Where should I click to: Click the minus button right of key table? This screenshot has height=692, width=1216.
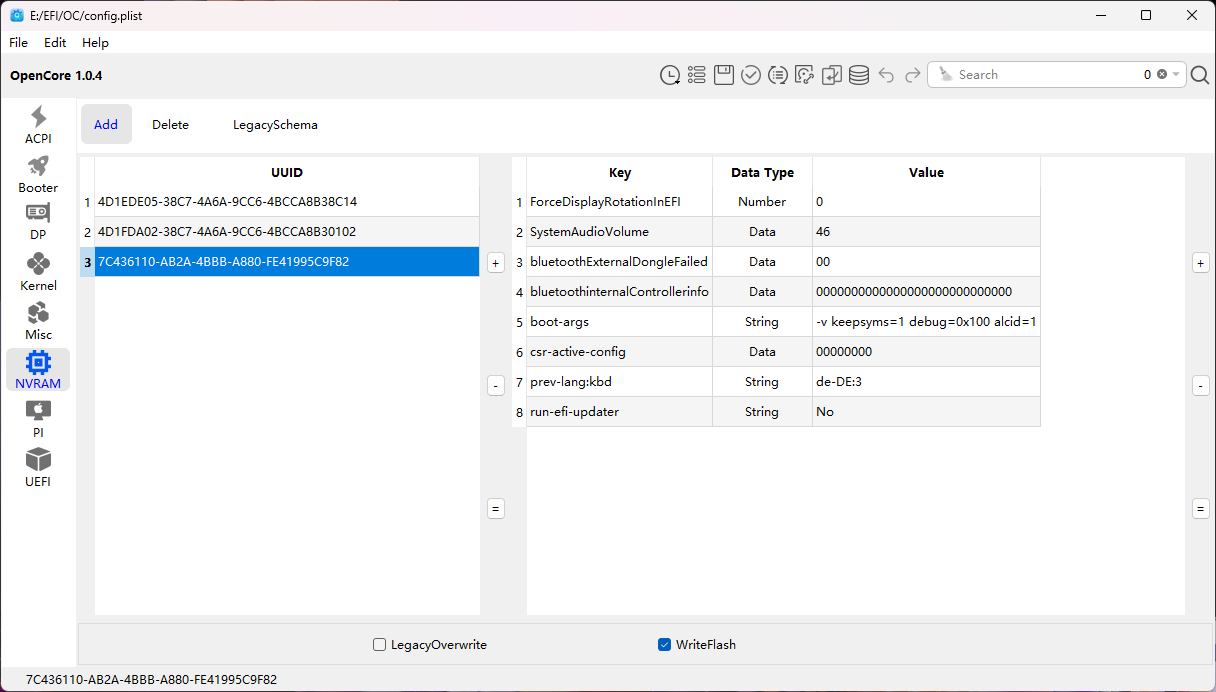point(1201,386)
